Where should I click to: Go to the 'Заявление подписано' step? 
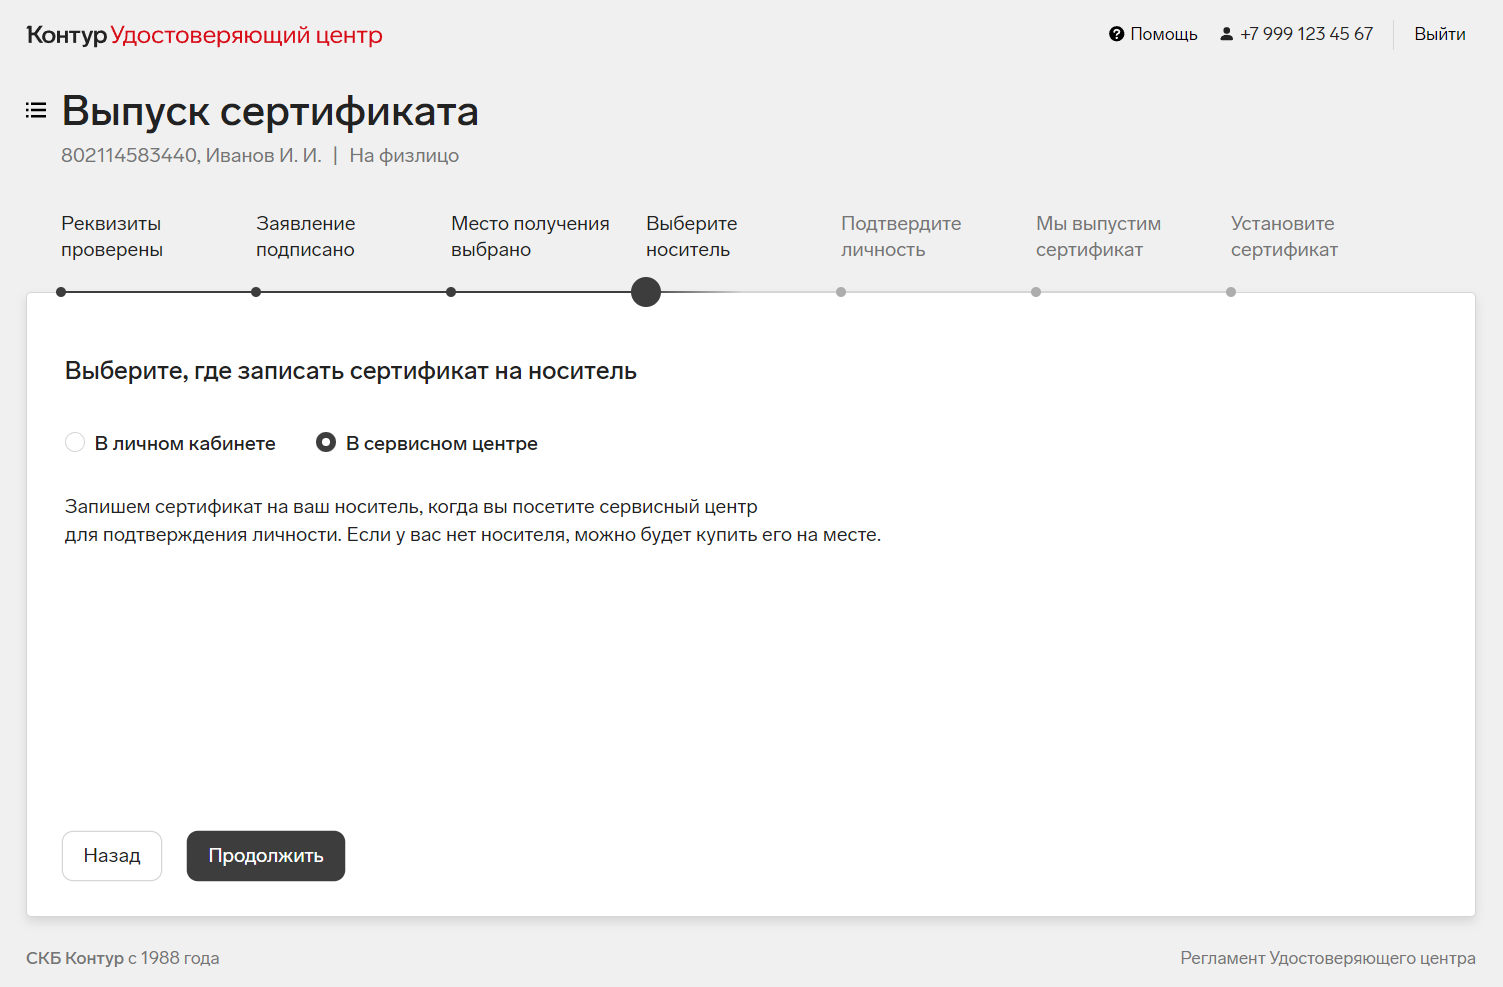tap(306, 236)
